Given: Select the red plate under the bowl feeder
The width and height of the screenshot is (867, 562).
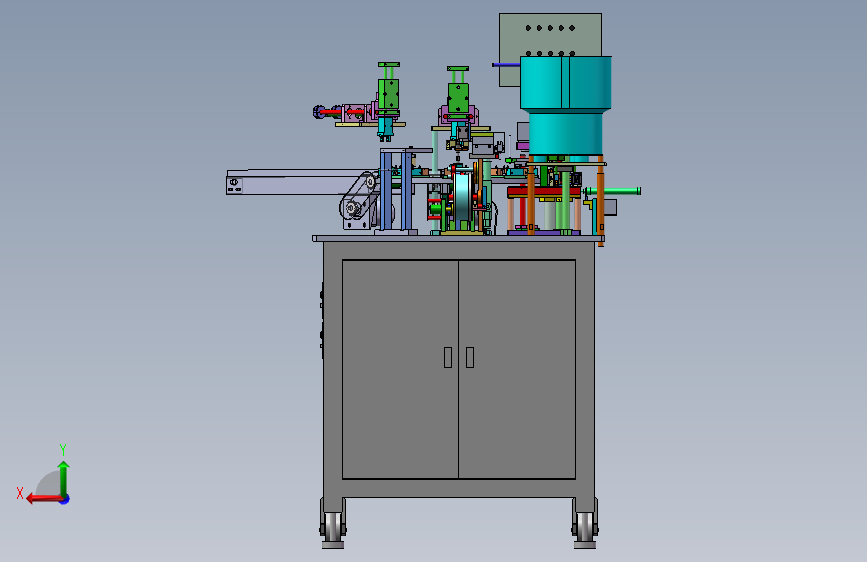Looking at the screenshot, I should point(544,192).
